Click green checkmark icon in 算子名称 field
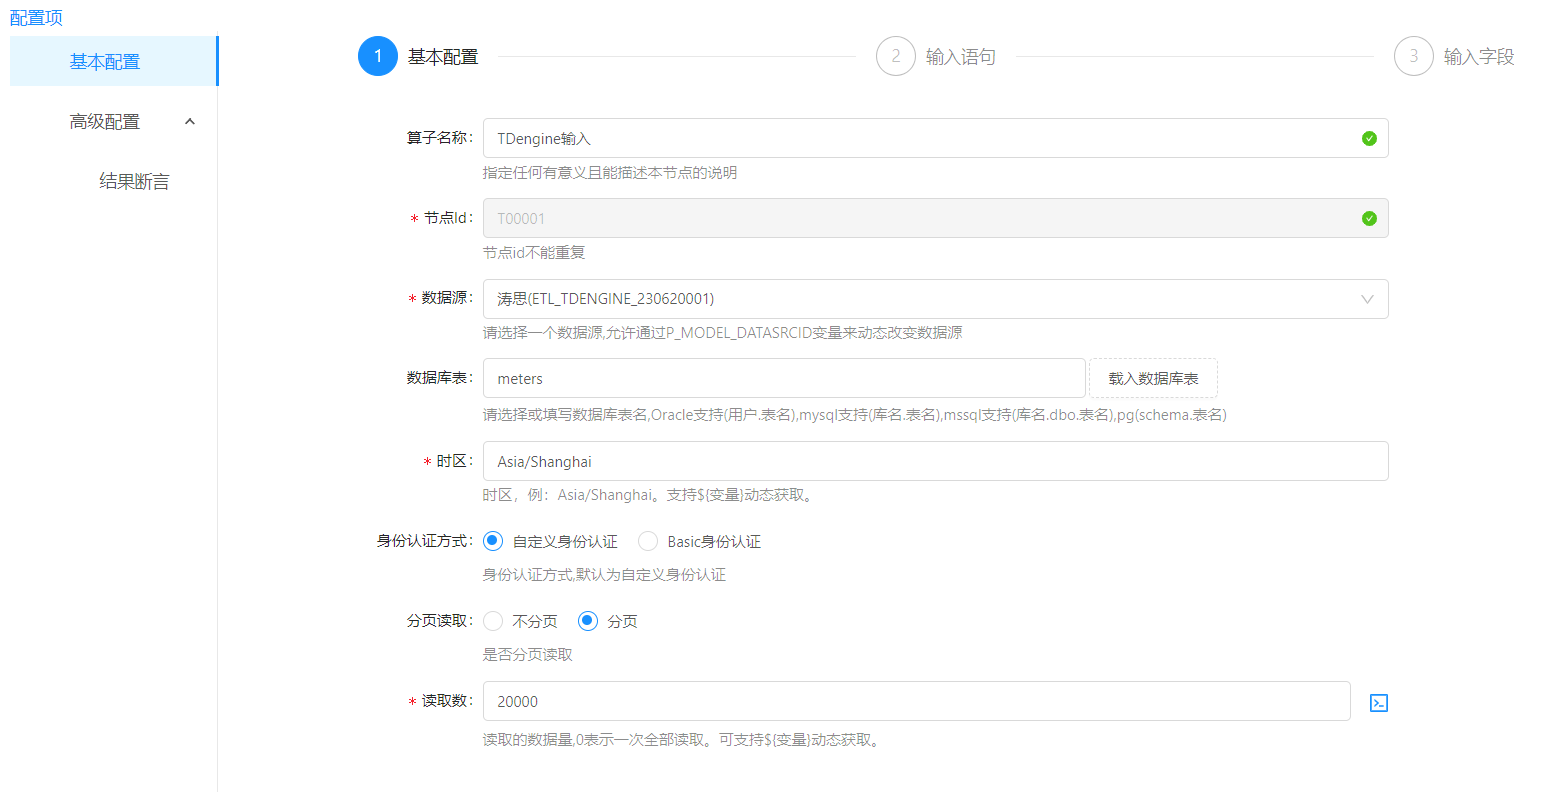Image resolution: width=1558 pixels, height=792 pixels. (1369, 139)
